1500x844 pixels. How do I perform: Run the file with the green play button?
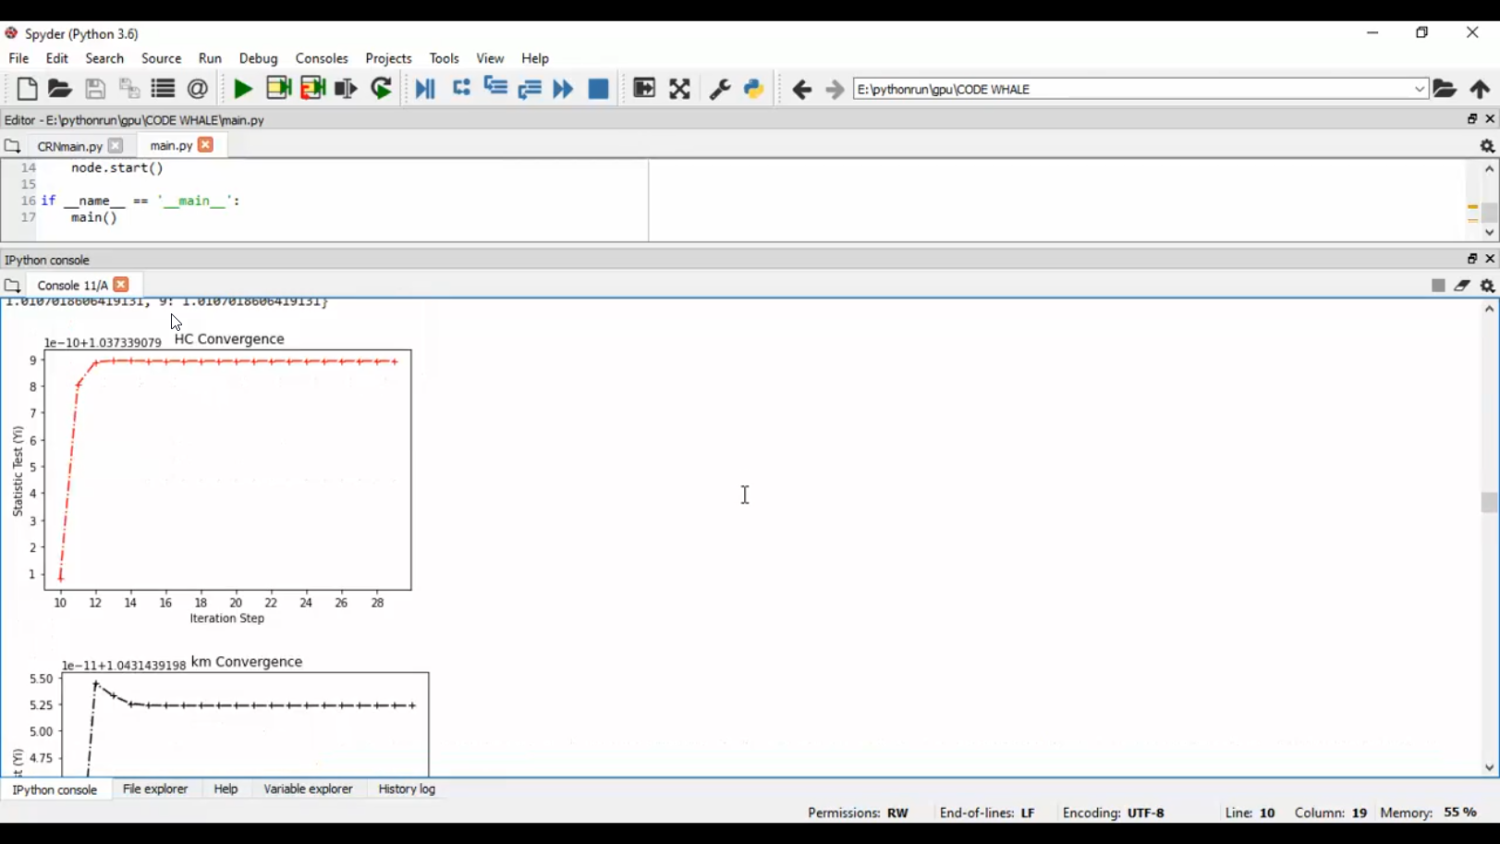click(242, 89)
